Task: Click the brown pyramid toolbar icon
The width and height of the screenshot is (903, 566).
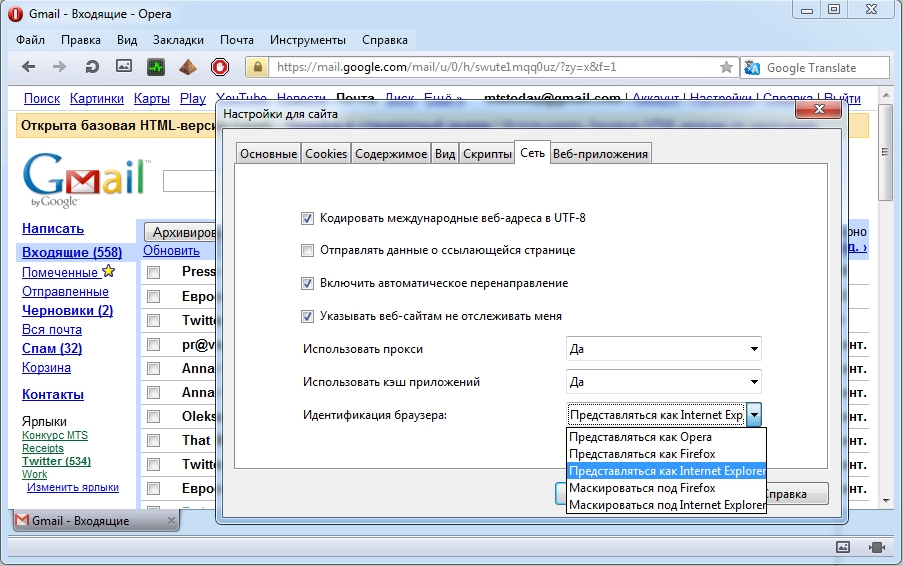Action: [x=187, y=68]
